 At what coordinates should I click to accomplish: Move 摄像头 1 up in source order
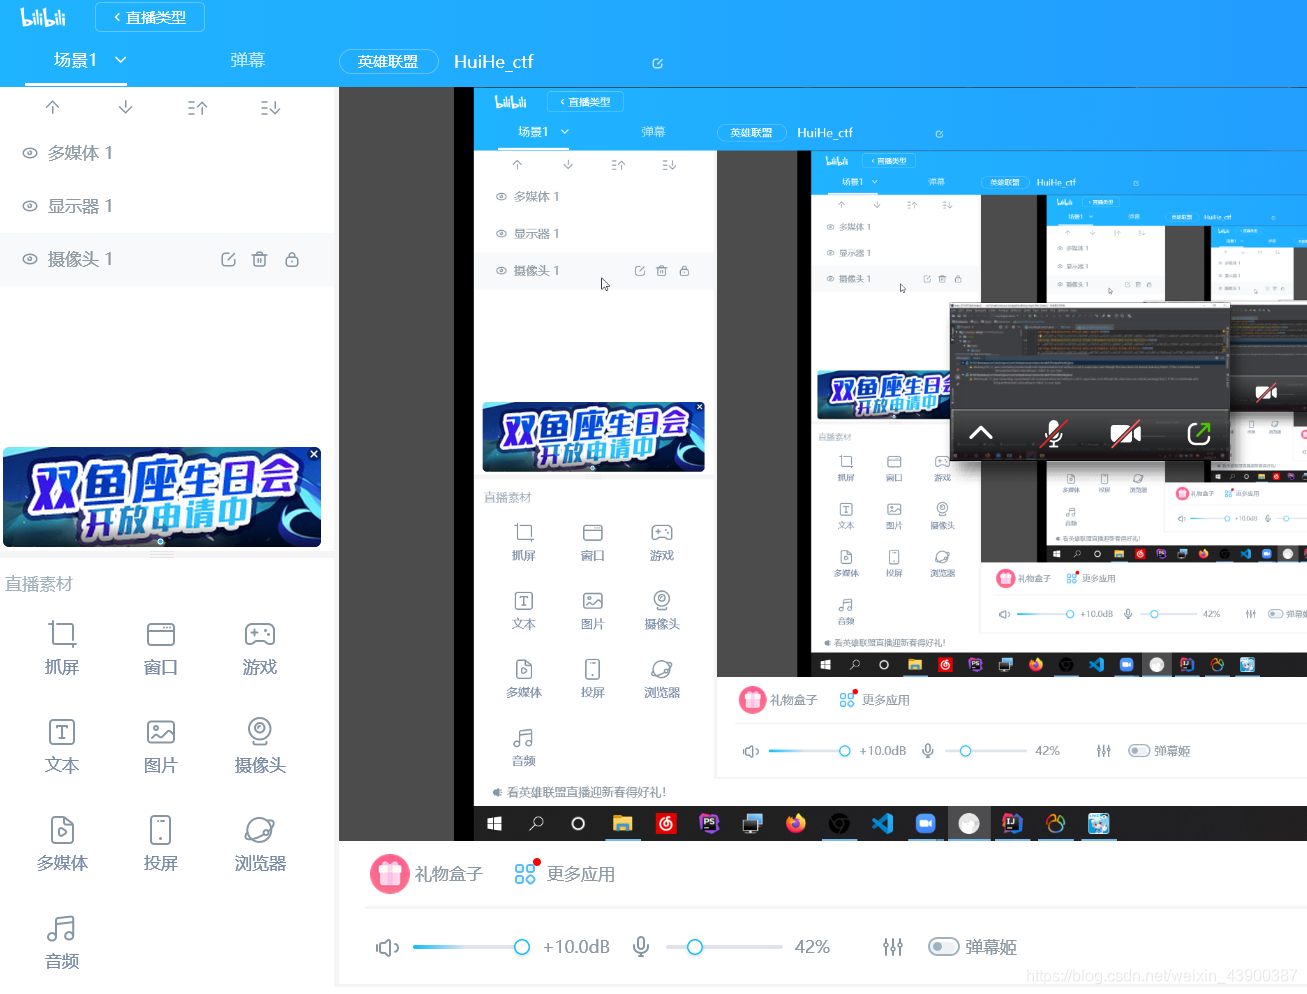pos(52,107)
